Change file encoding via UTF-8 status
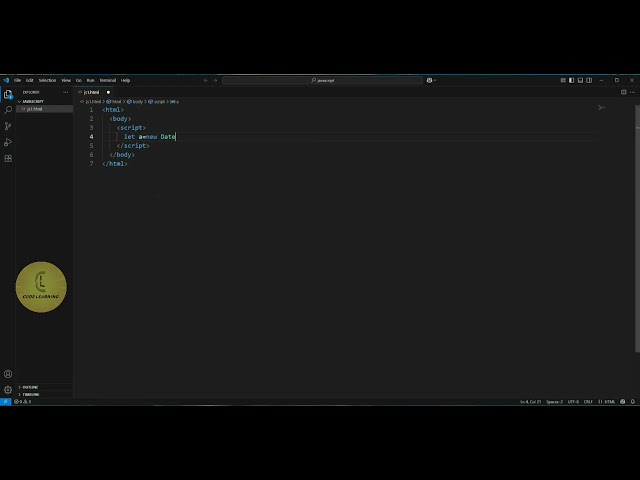 pyautogui.click(x=573, y=402)
